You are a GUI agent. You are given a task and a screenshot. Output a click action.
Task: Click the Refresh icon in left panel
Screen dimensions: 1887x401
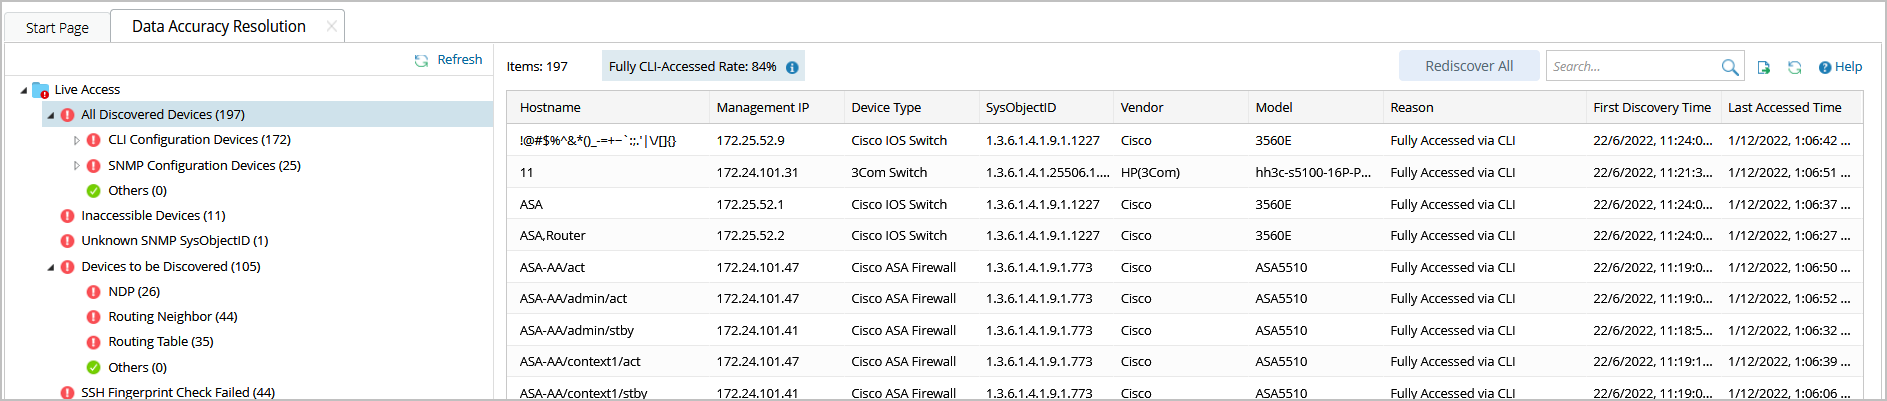pos(422,60)
